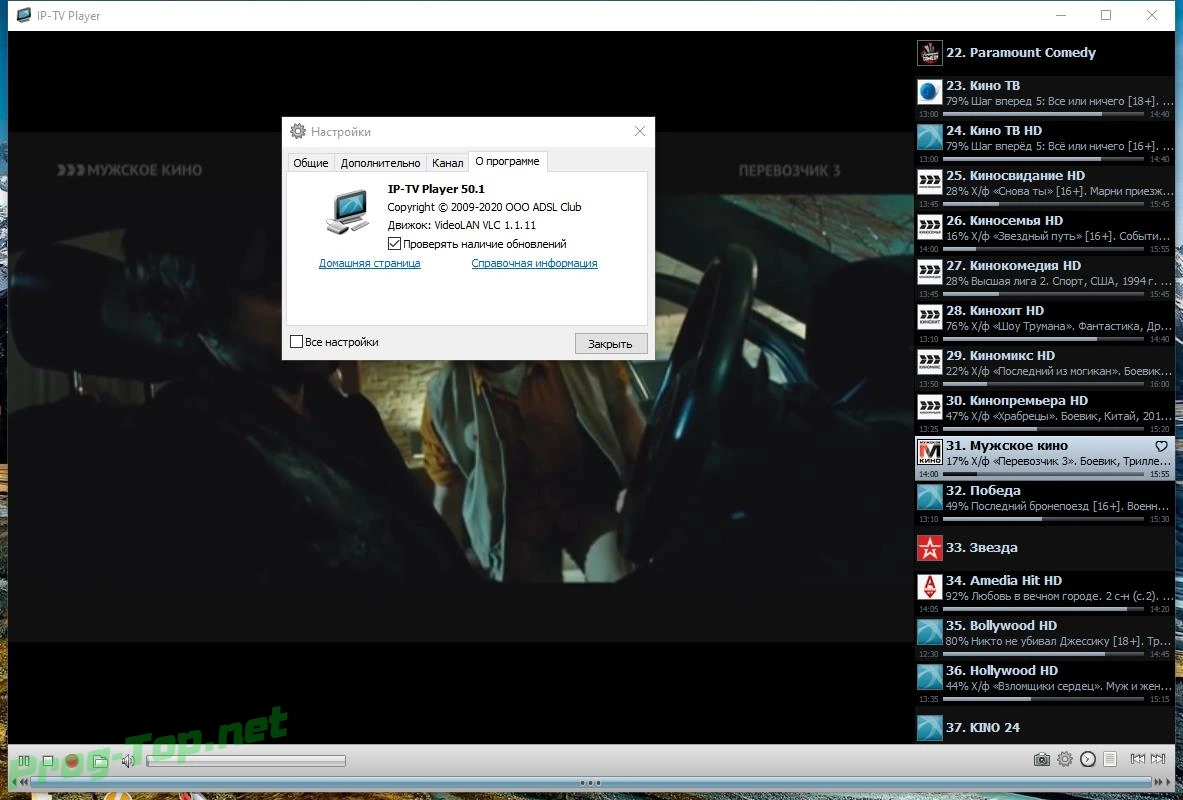Toggle the channel list page icon
Screen dimensions: 1183x800
click(x=1110, y=759)
